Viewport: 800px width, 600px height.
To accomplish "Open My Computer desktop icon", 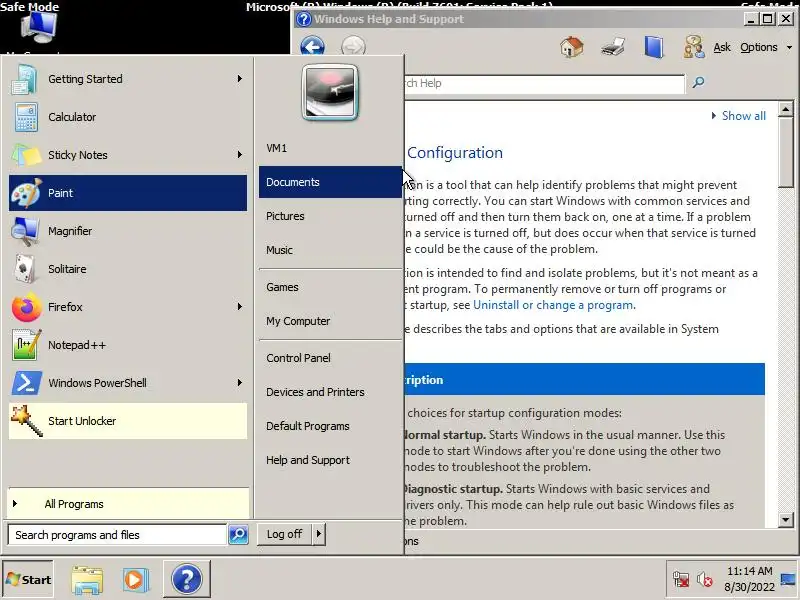I will (39, 28).
